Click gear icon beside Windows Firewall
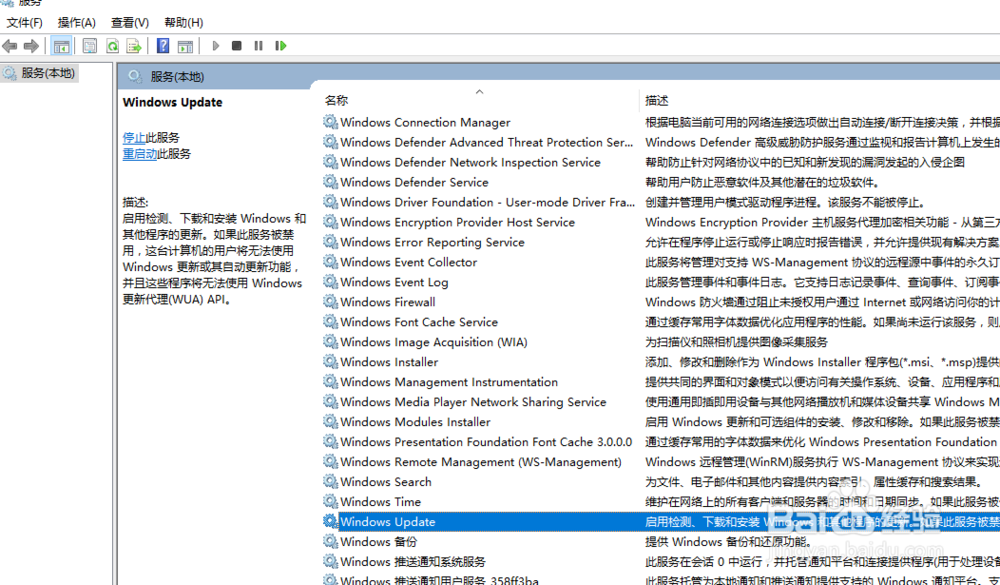Screen dimensions: 1000x585 [330, 302]
